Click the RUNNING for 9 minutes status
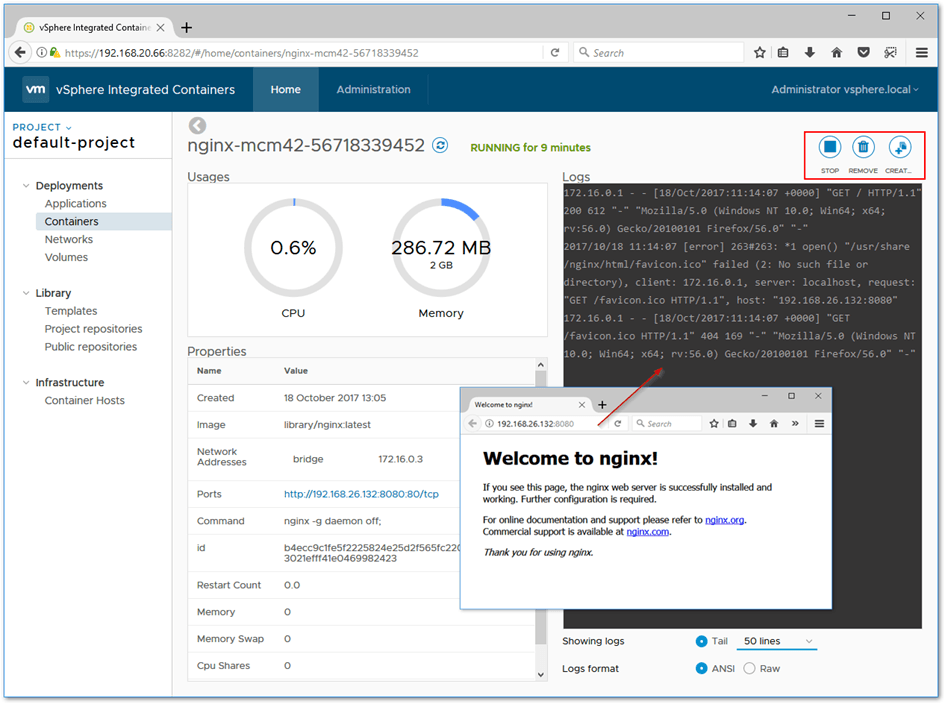 tap(530, 148)
